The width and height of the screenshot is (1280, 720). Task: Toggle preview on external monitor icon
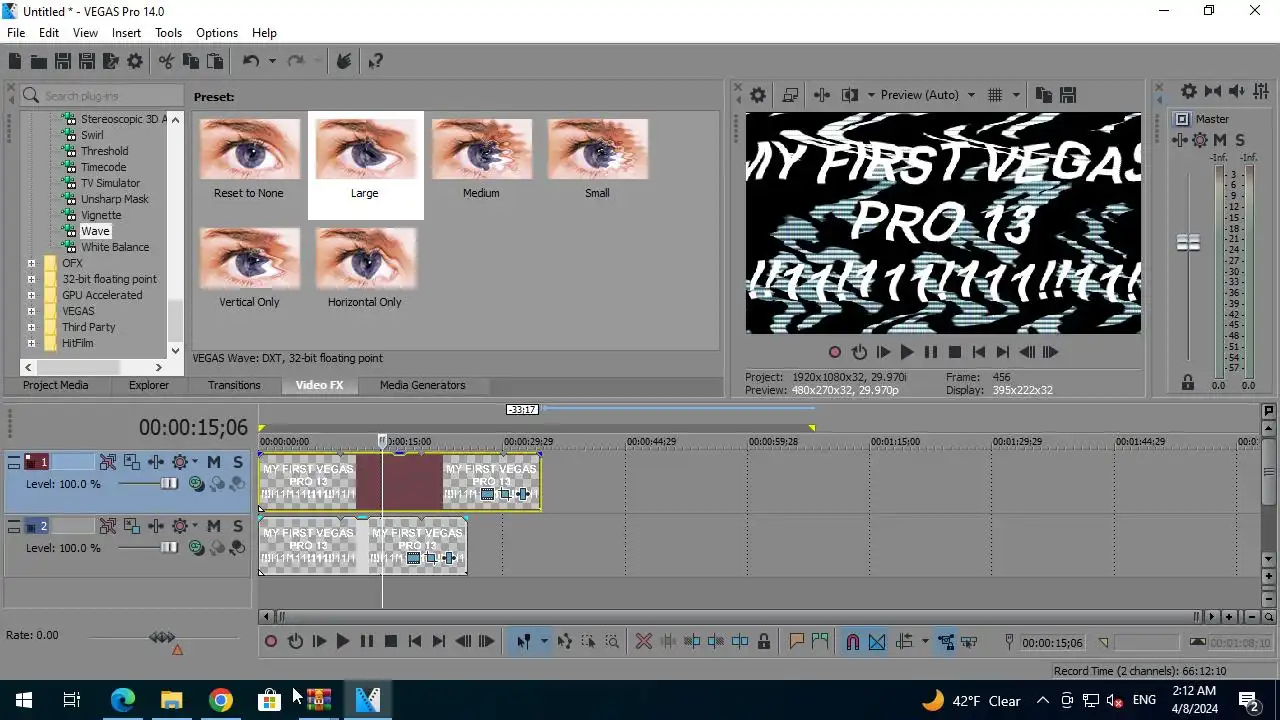click(790, 95)
